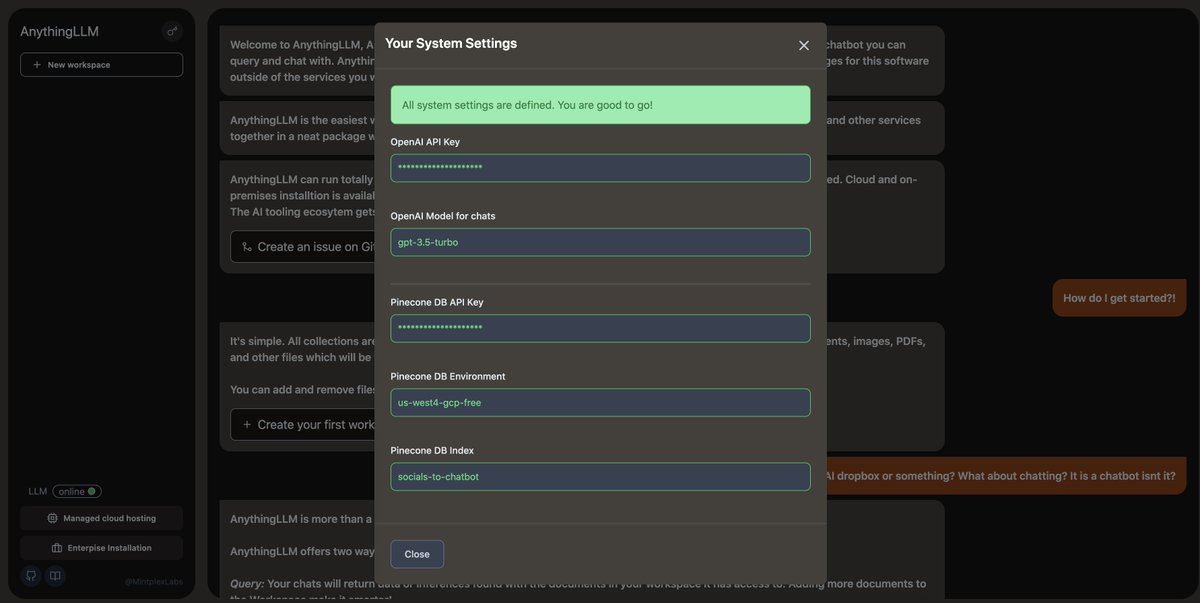Focus the Pinecone DB API Key field
This screenshot has width=1200, height=603.
pos(600,328)
